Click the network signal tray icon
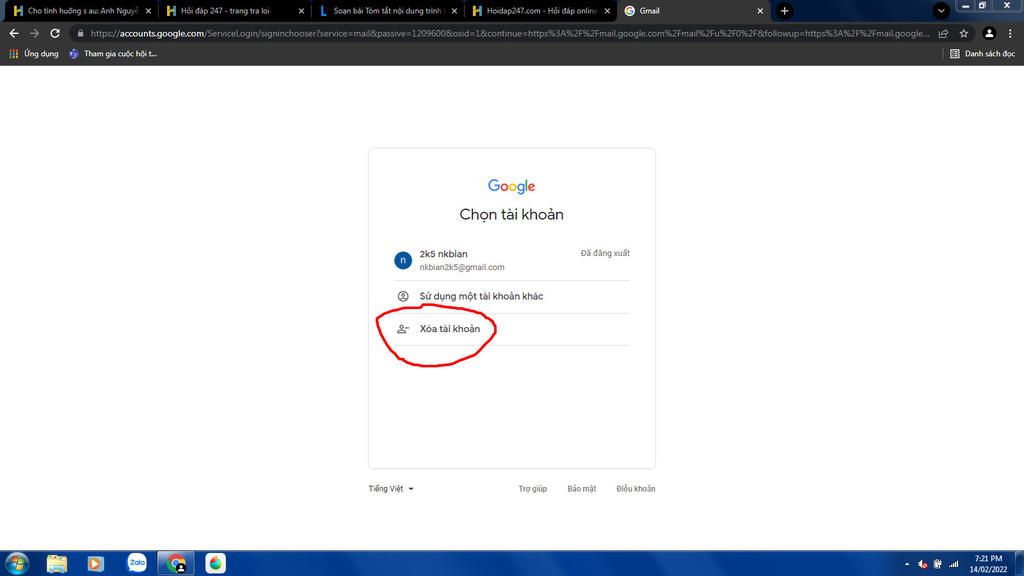Image resolution: width=1024 pixels, height=576 pixels. [953, 564]
